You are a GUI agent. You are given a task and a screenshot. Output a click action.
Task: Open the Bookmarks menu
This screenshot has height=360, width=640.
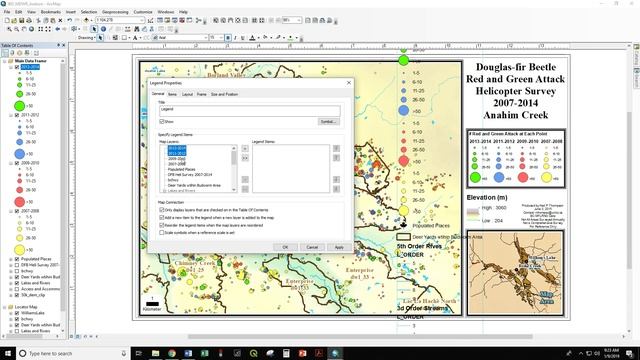coord(51,12)
